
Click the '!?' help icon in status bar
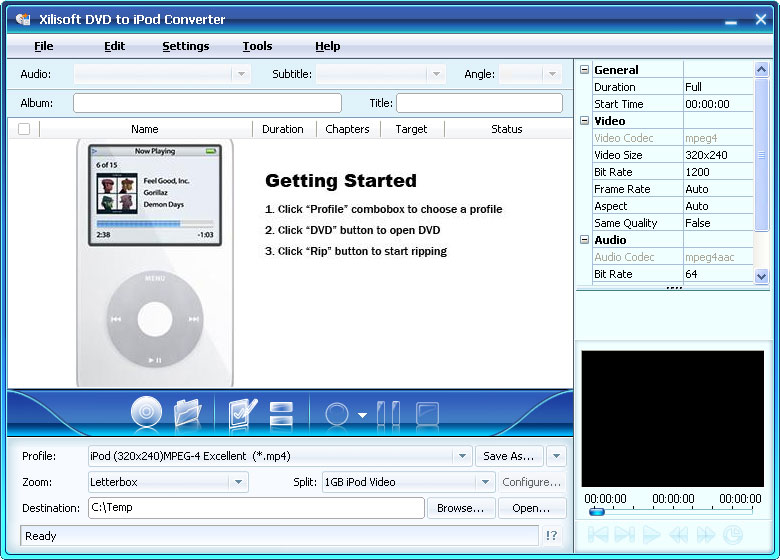(x=551, y=536)
